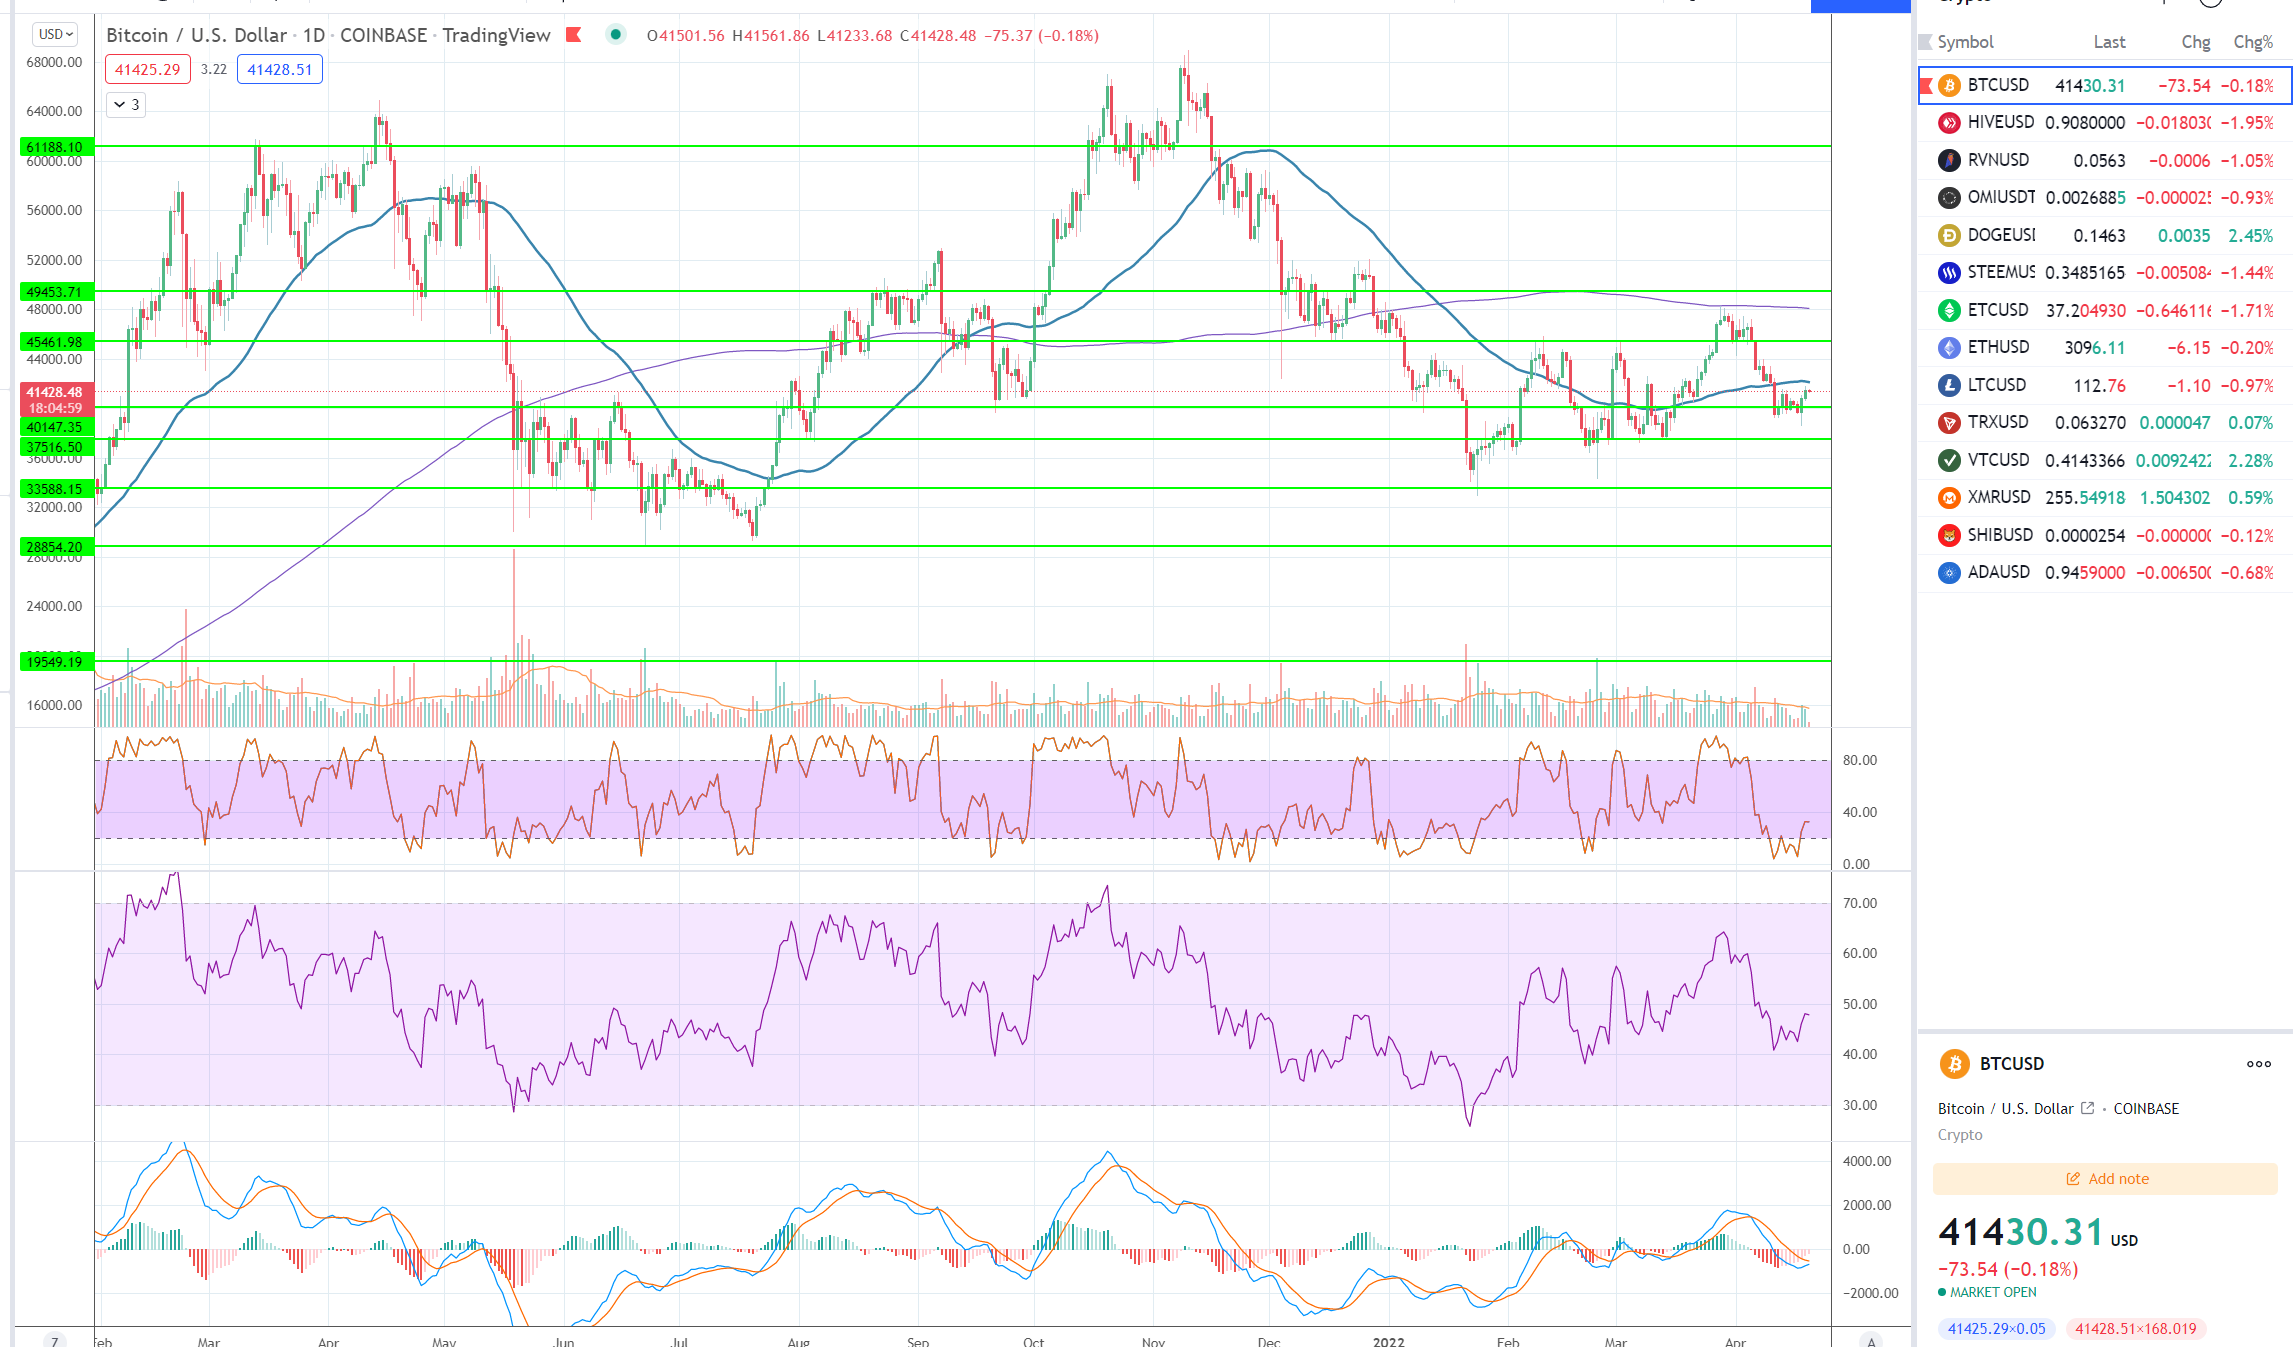Click the red ask pill 41428.51×168.019
The height and width of the screenshot is (1347, 2293).
tap(2135, 1329)
